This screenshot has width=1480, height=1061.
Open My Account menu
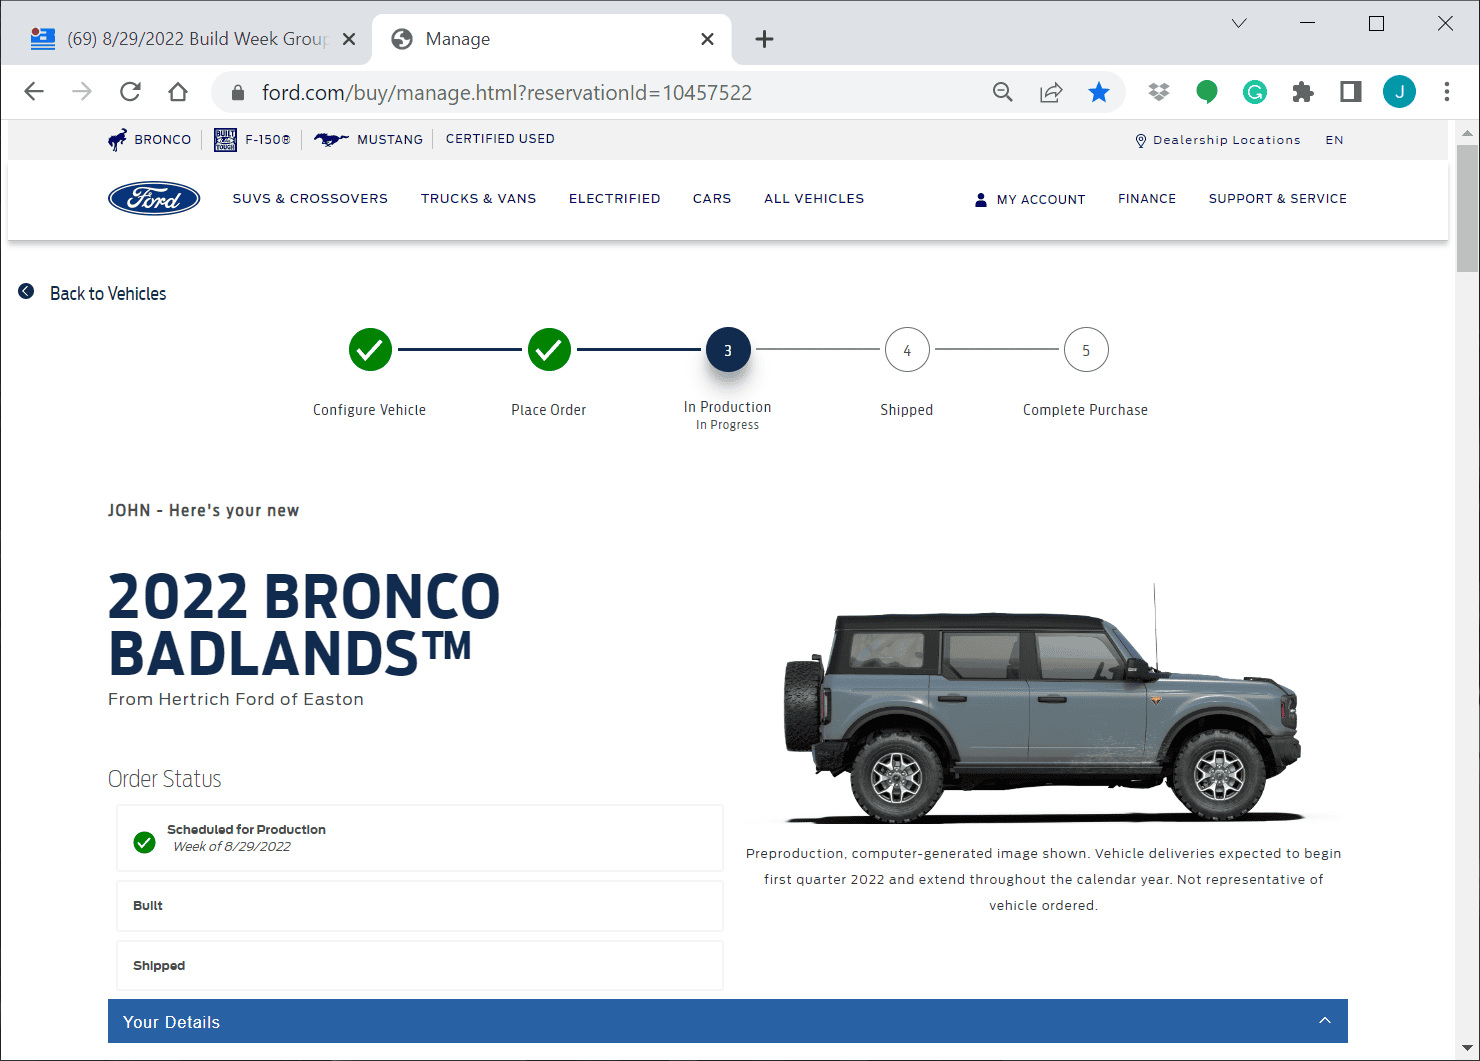(x=1030, y=200)
